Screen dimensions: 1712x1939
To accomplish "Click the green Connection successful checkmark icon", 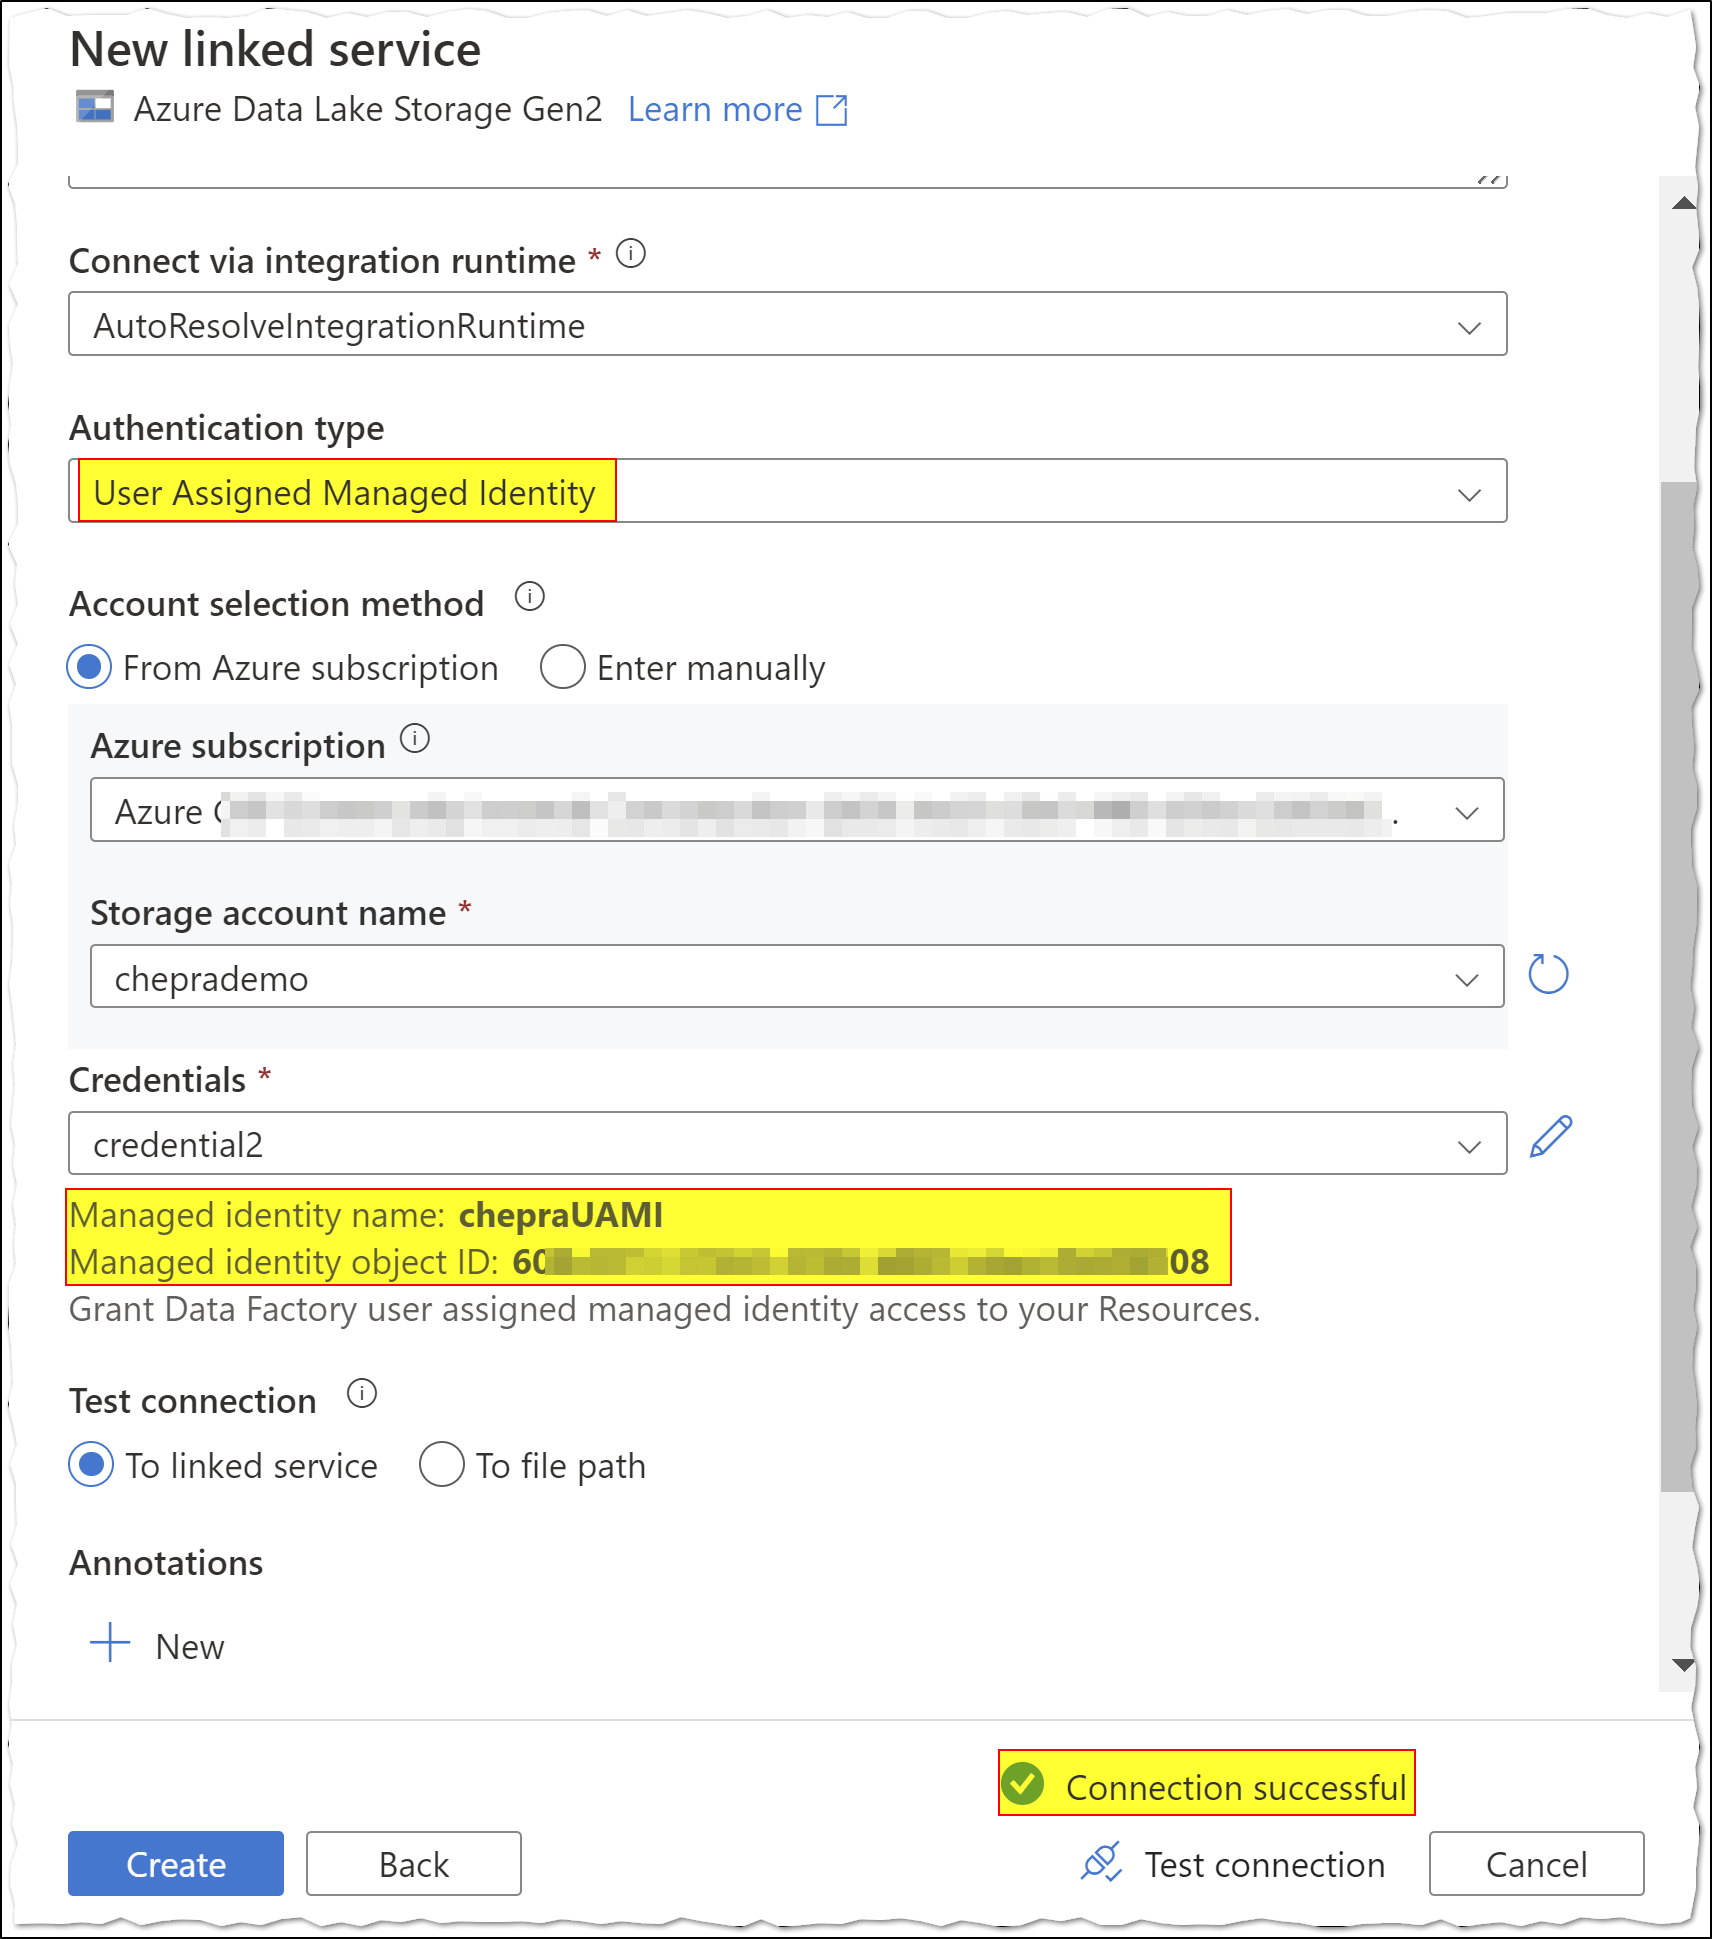I will point(1023,1784).
